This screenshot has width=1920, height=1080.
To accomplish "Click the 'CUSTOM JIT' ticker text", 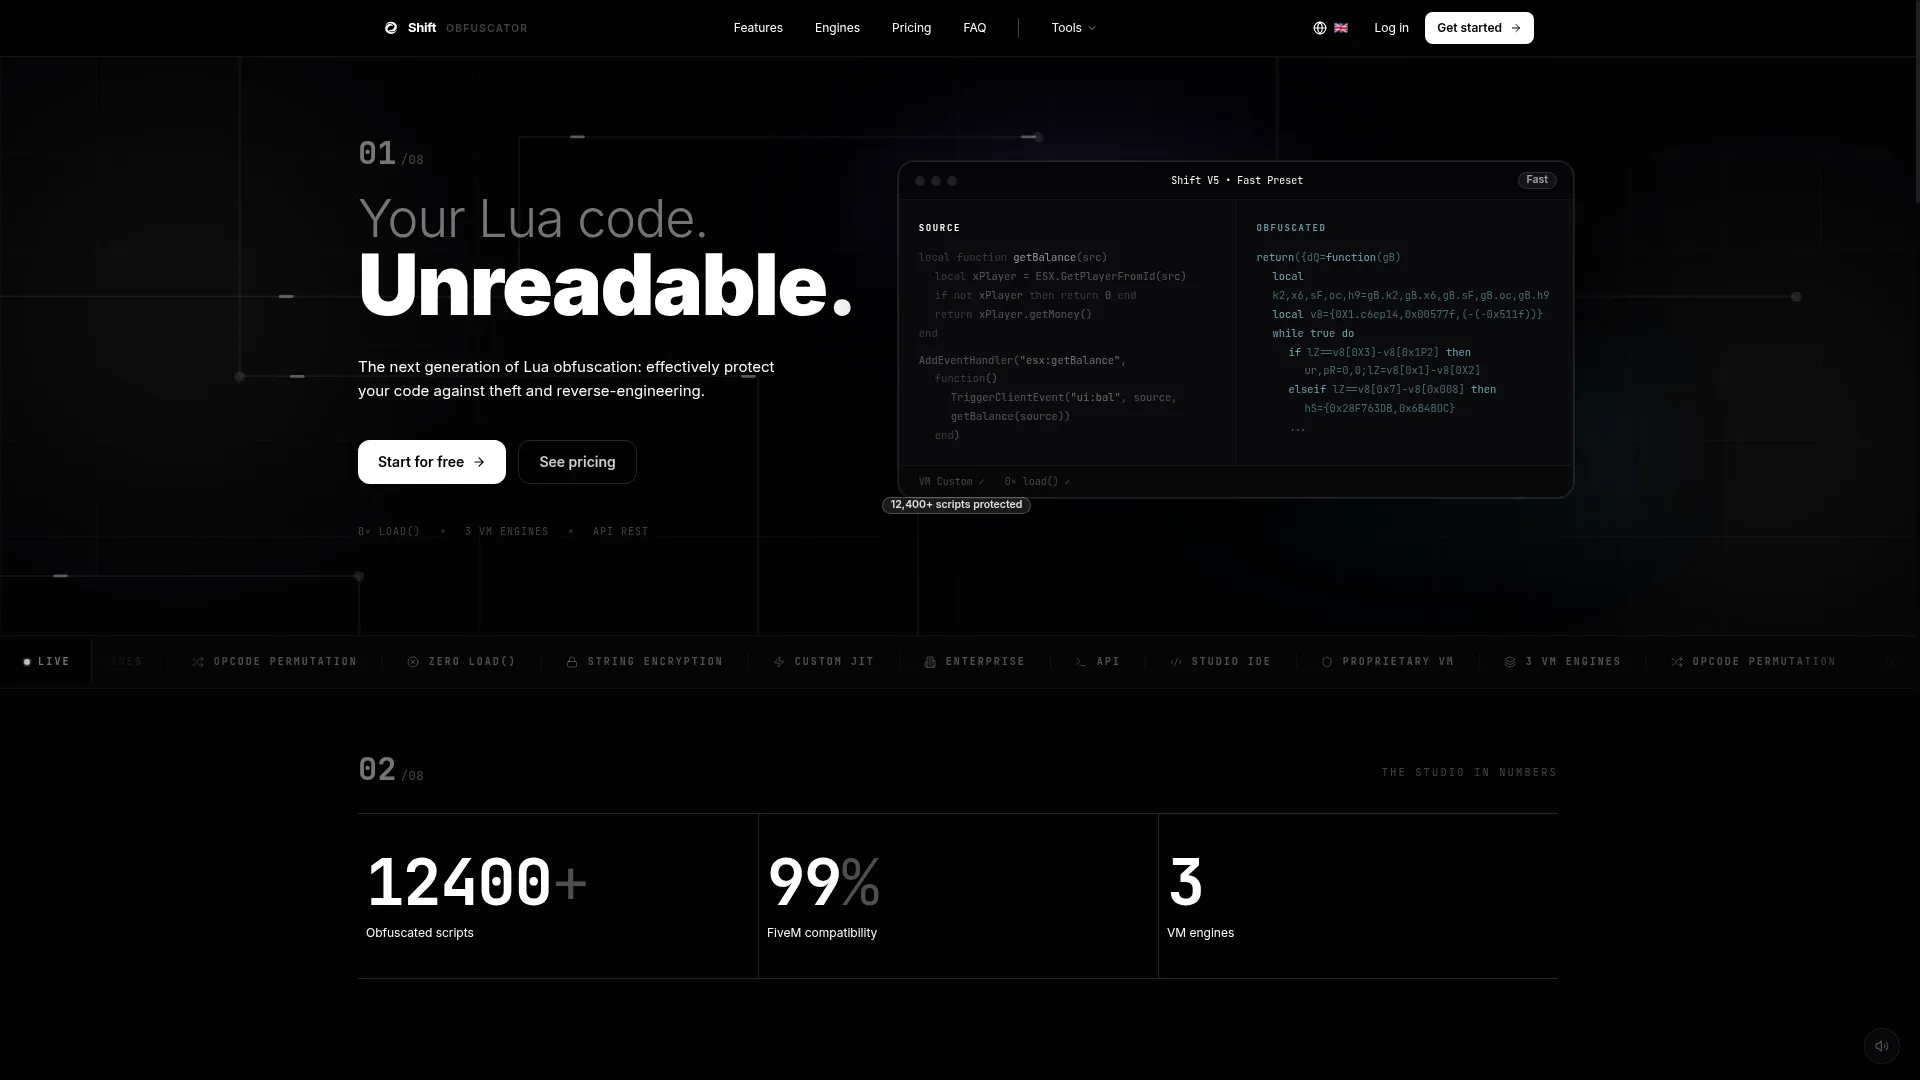I will pyautogui.click(x=834, y=662).
